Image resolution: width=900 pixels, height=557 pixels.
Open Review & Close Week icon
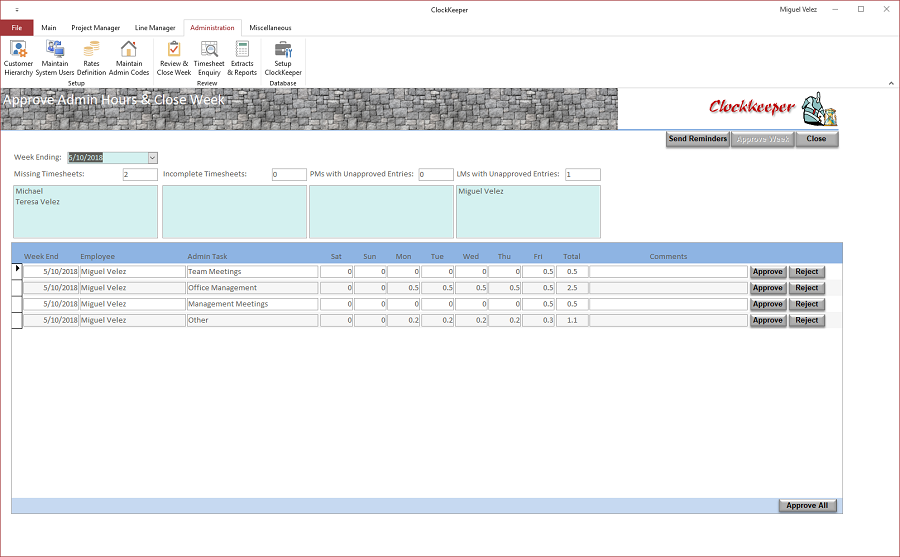174,58
